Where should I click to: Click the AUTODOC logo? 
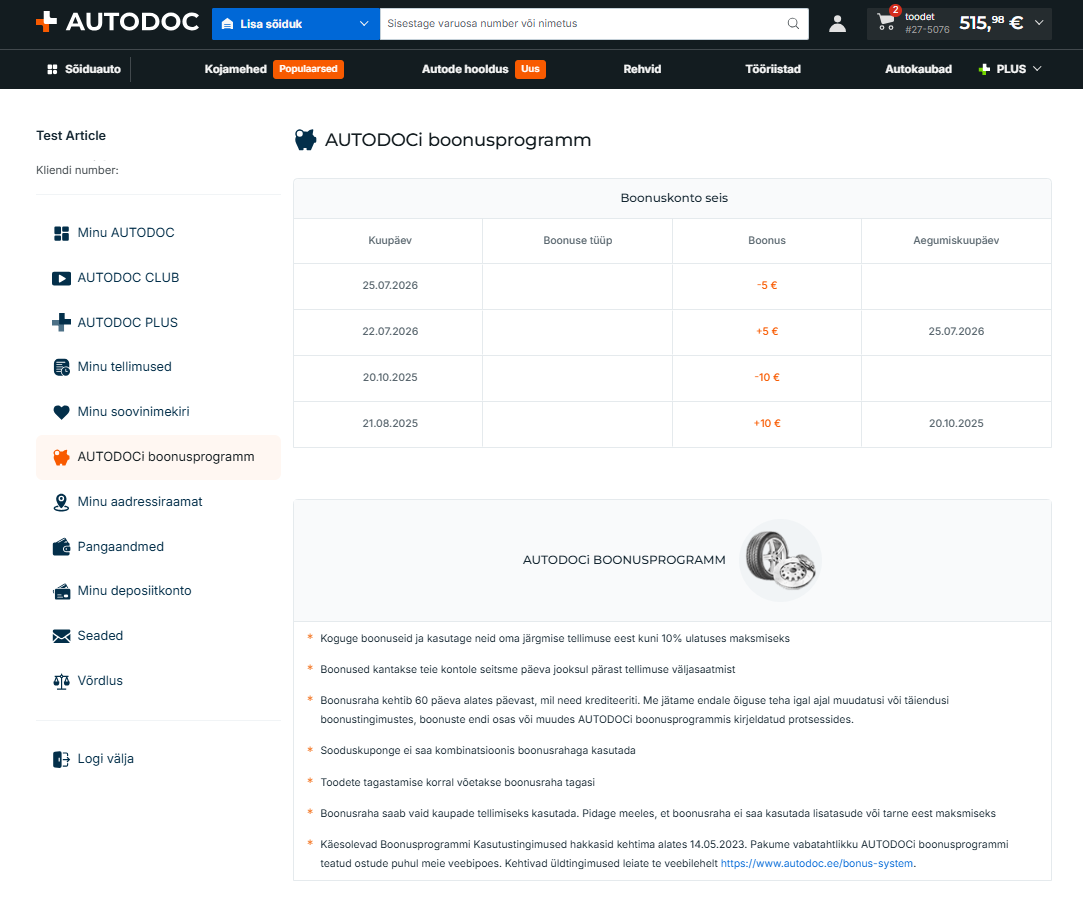(x=117, y=22)
